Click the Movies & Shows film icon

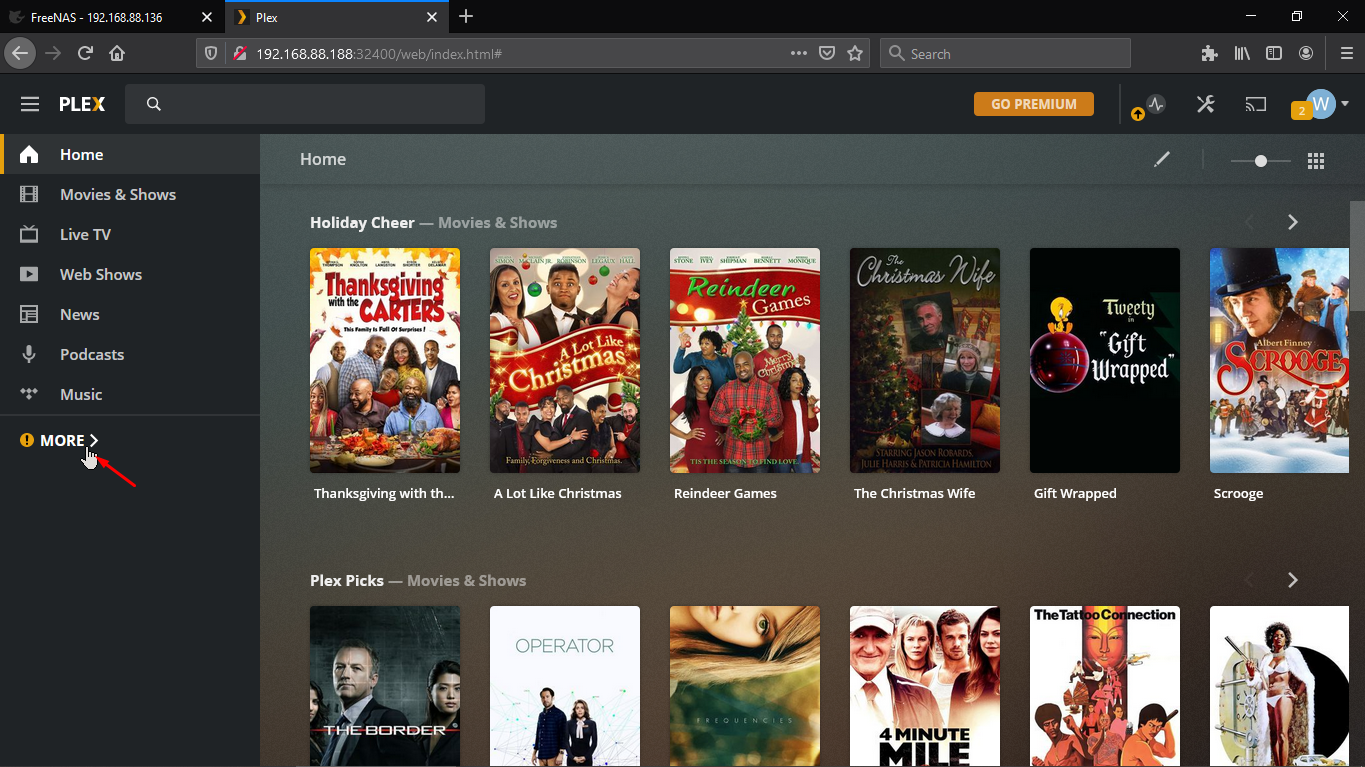(x=29, y=194)
